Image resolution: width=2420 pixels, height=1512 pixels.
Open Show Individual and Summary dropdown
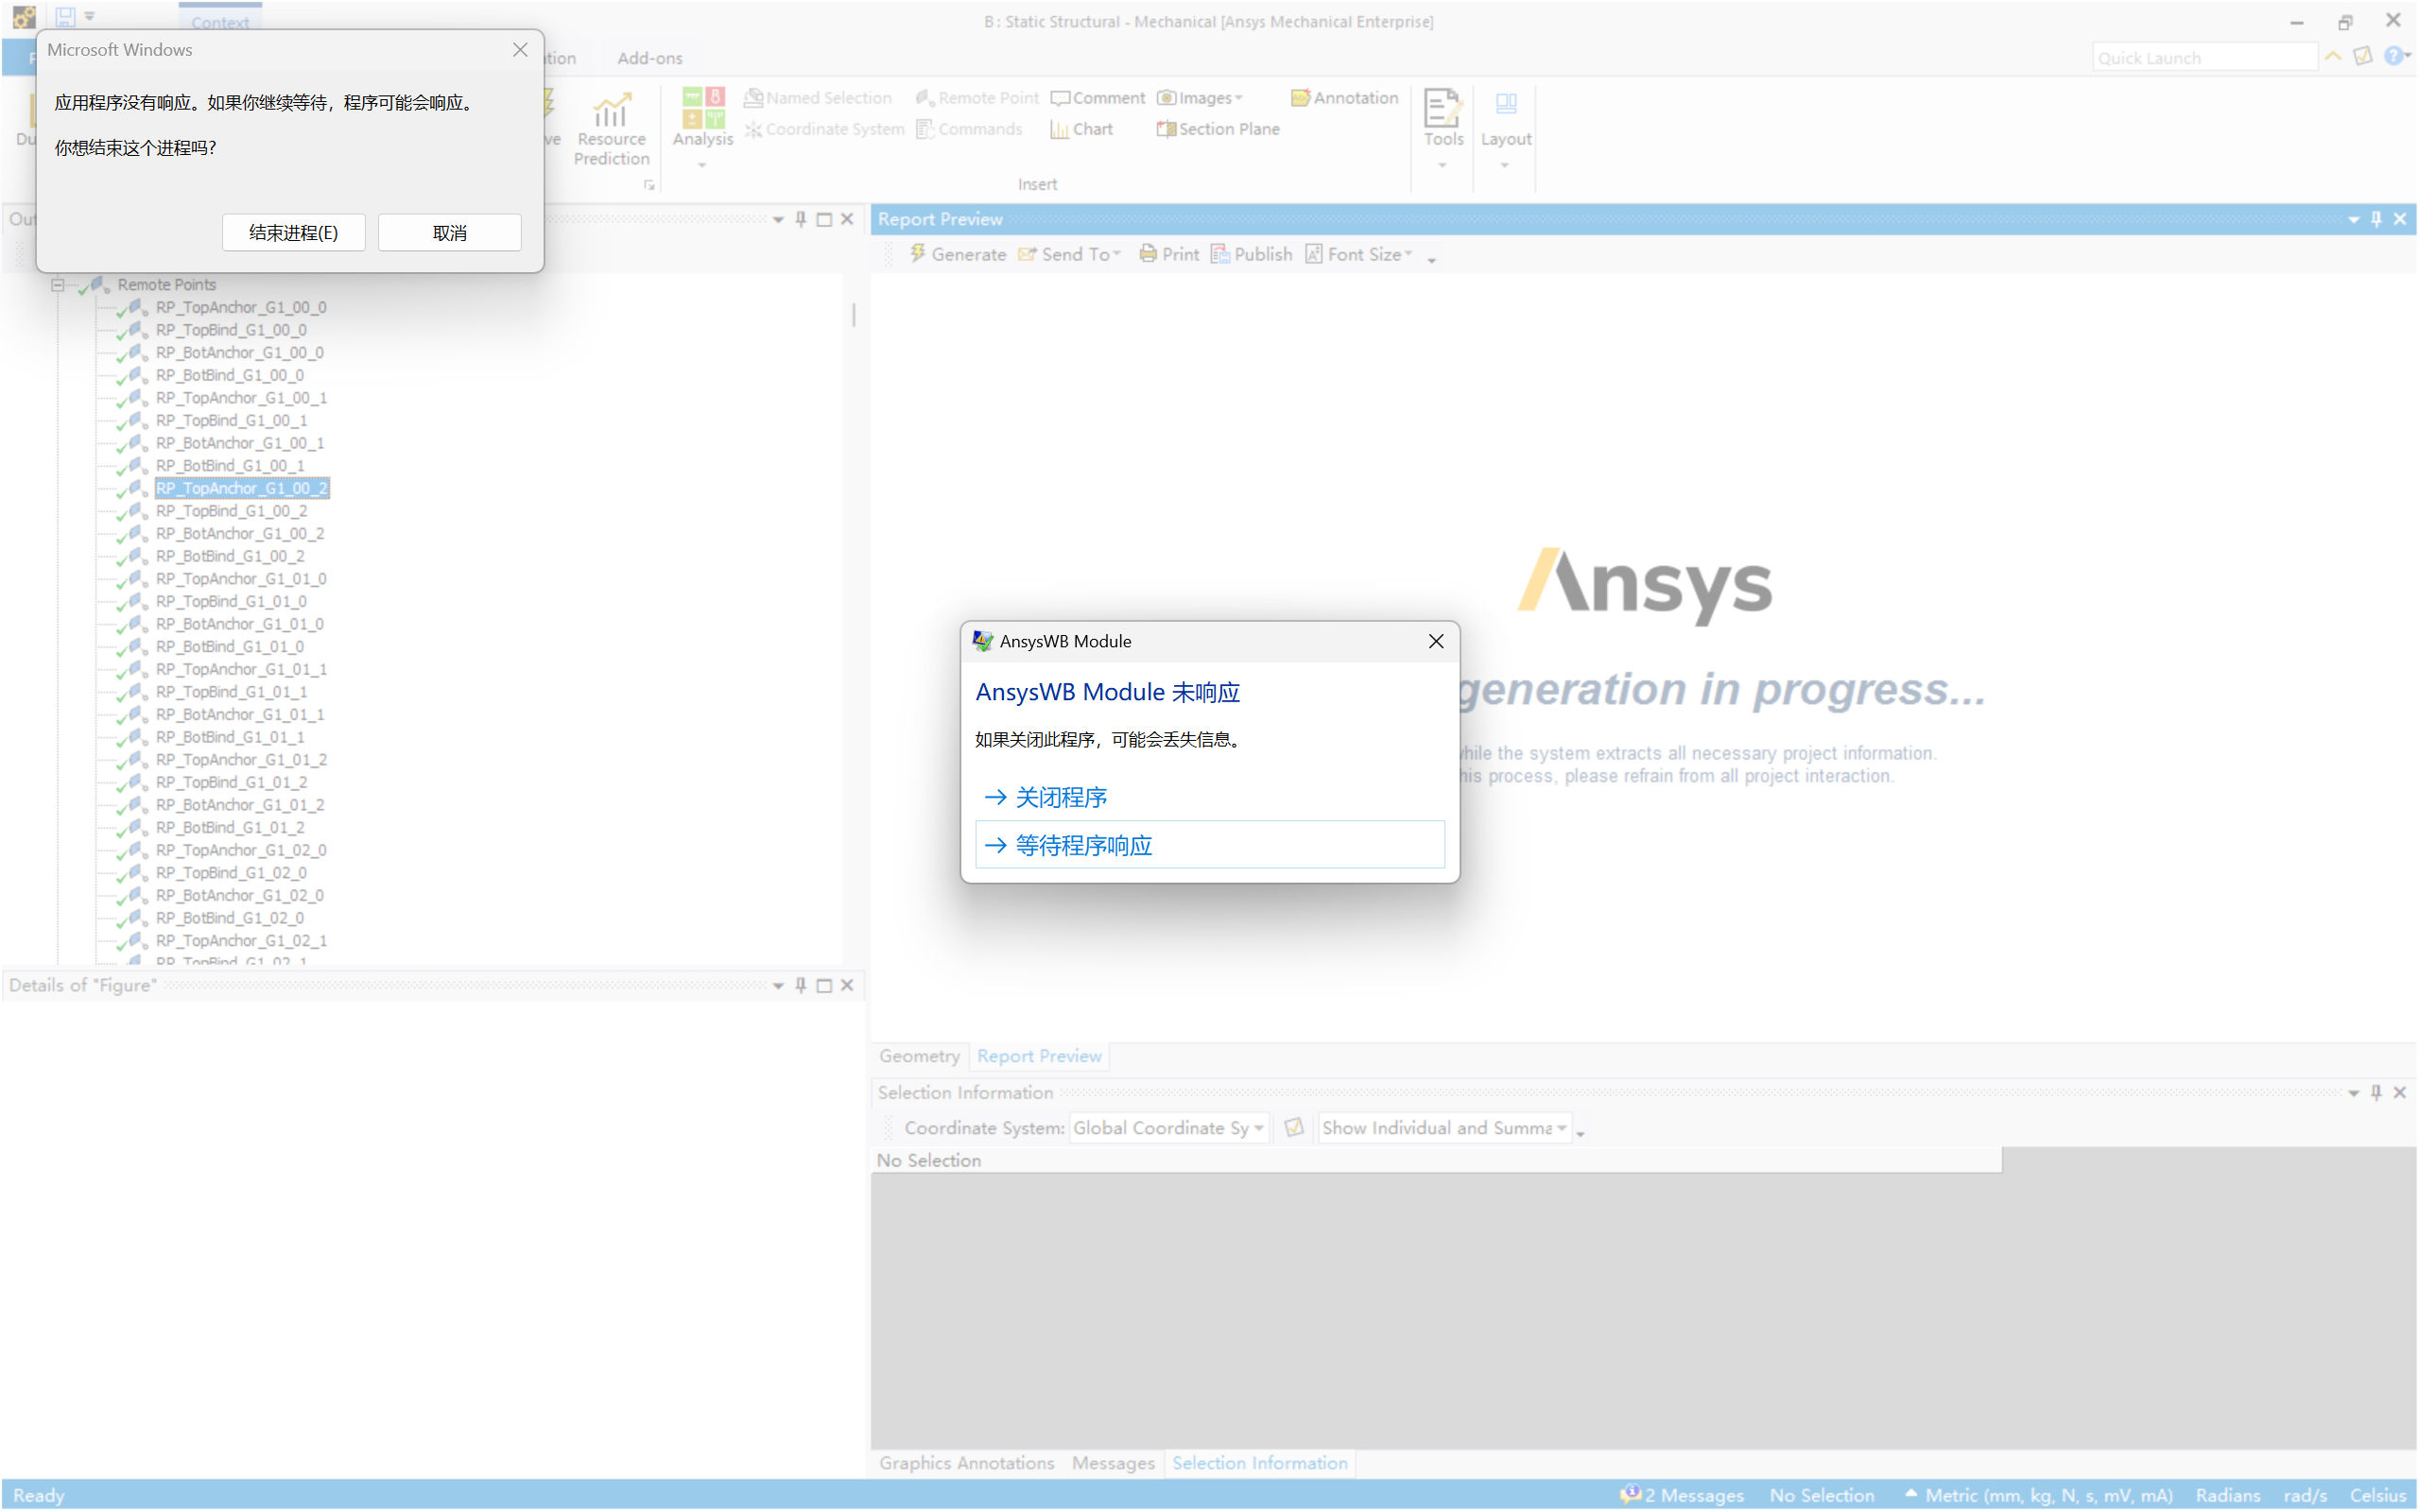pos(1444,1128)
